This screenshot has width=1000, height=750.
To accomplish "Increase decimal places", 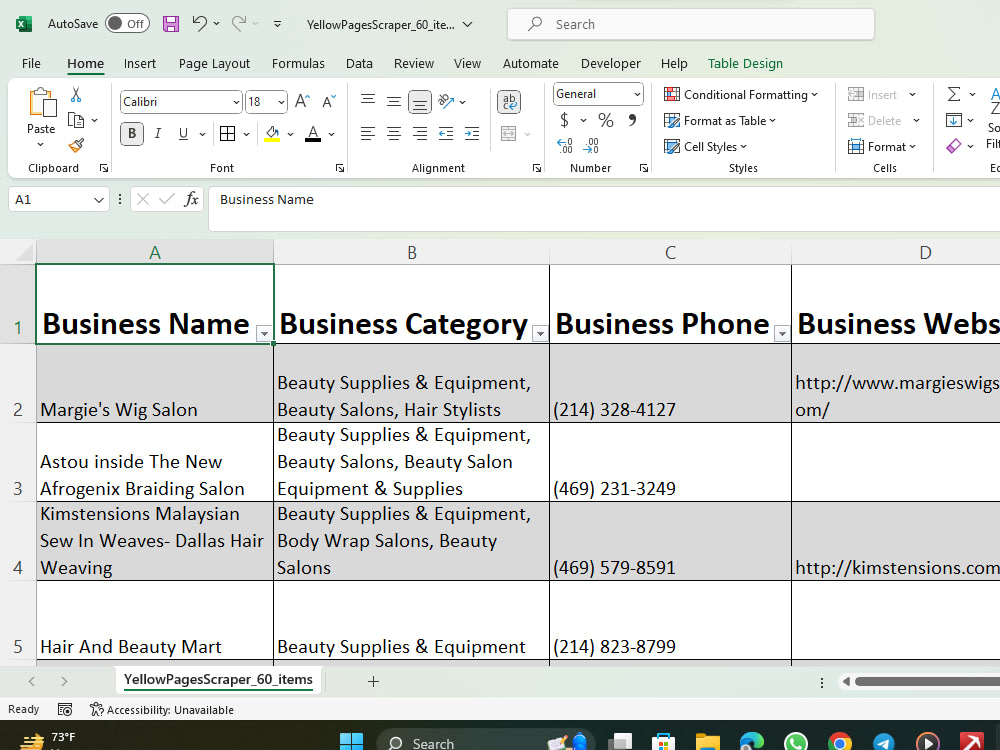I will [x=564, y=146].
